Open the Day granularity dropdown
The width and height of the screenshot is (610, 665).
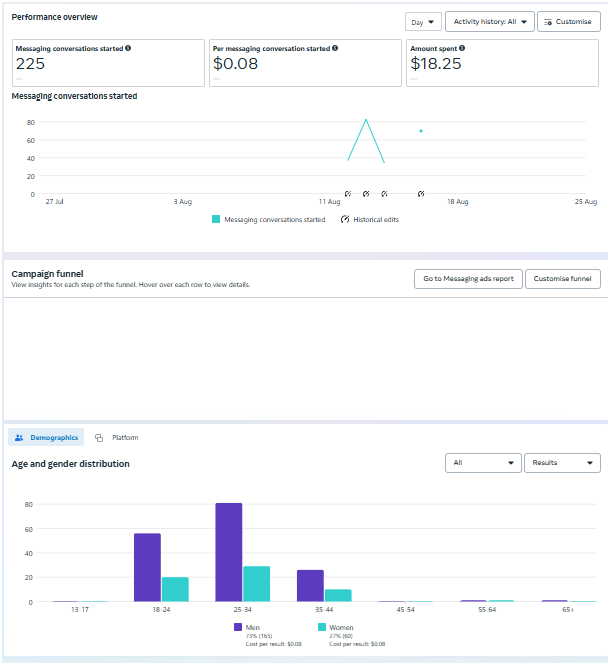tap(424, 22)
